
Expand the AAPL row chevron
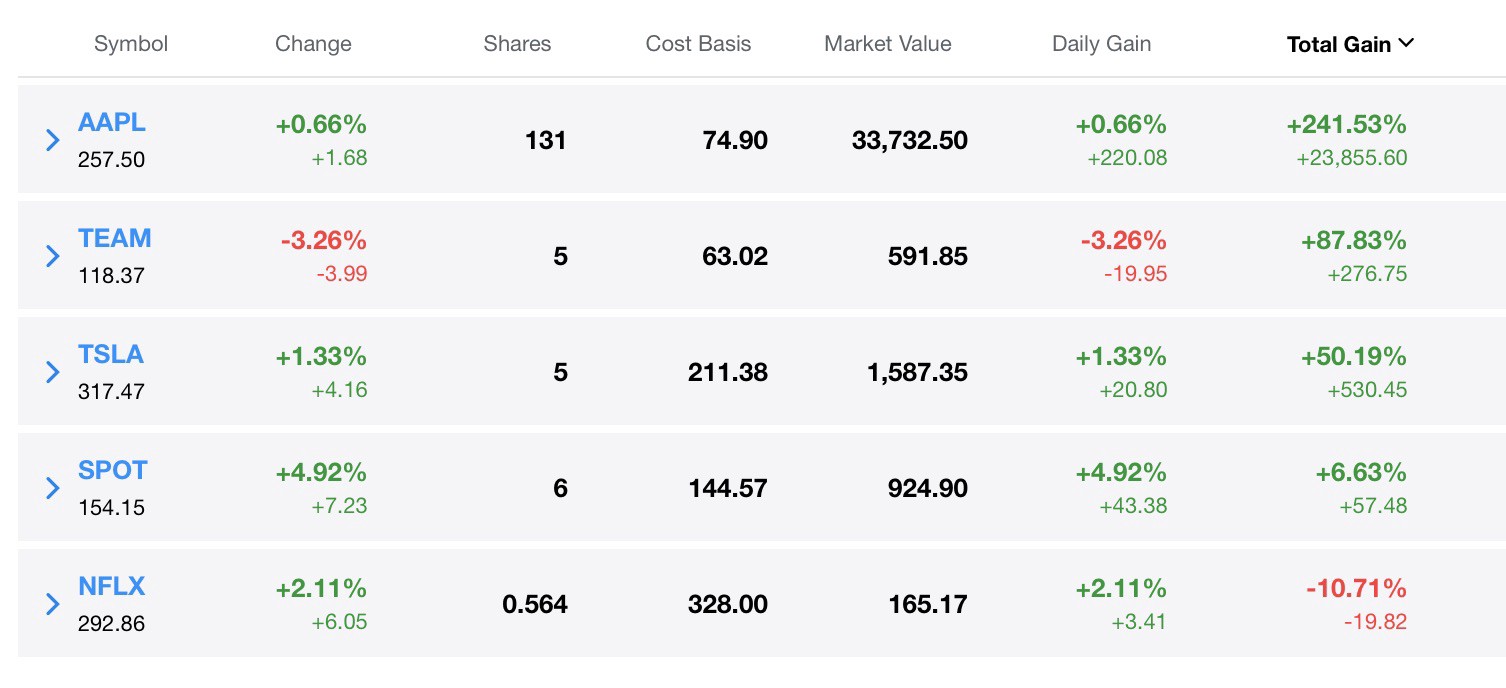[53, 140]
